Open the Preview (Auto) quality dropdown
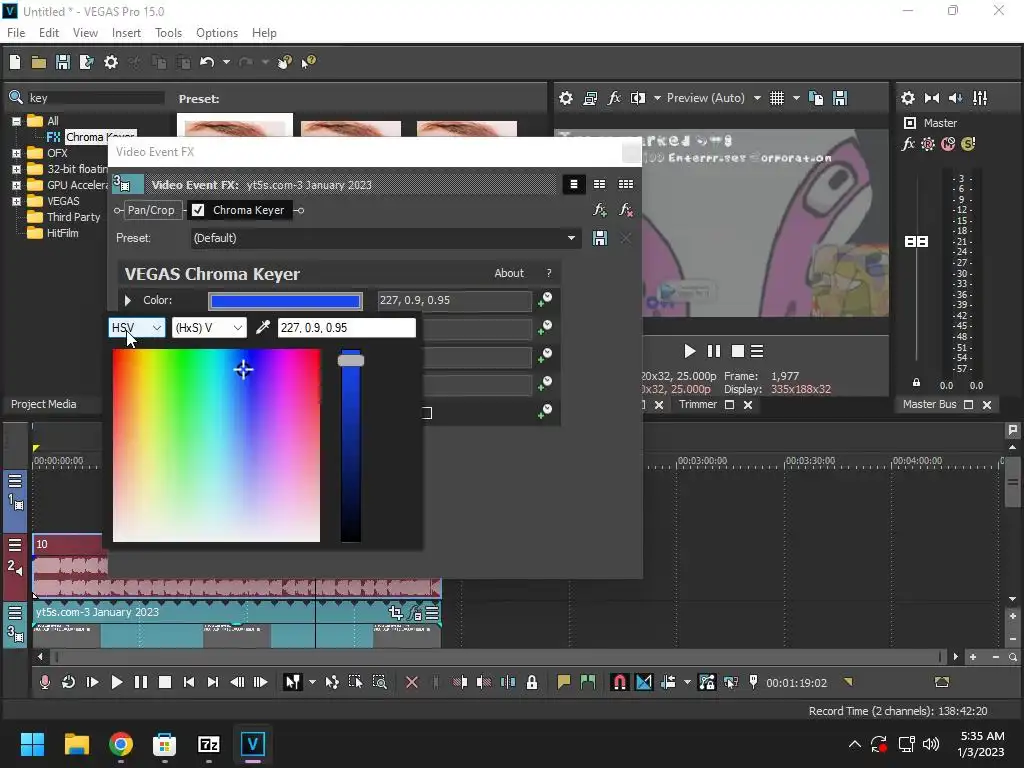This screenshot has width=1024, height=768. tap(757, 98)
